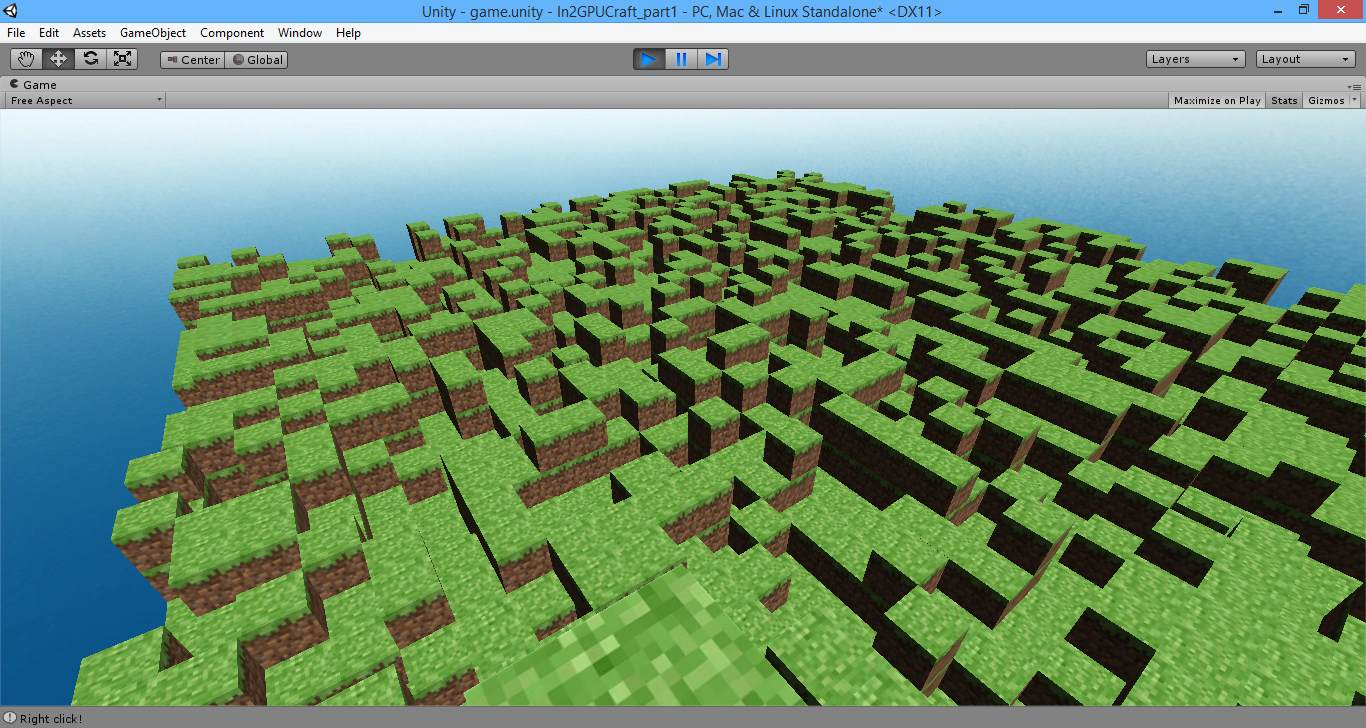Toggle the Stats overlay
1366x728 pixels.
(x=1284, y=100)
